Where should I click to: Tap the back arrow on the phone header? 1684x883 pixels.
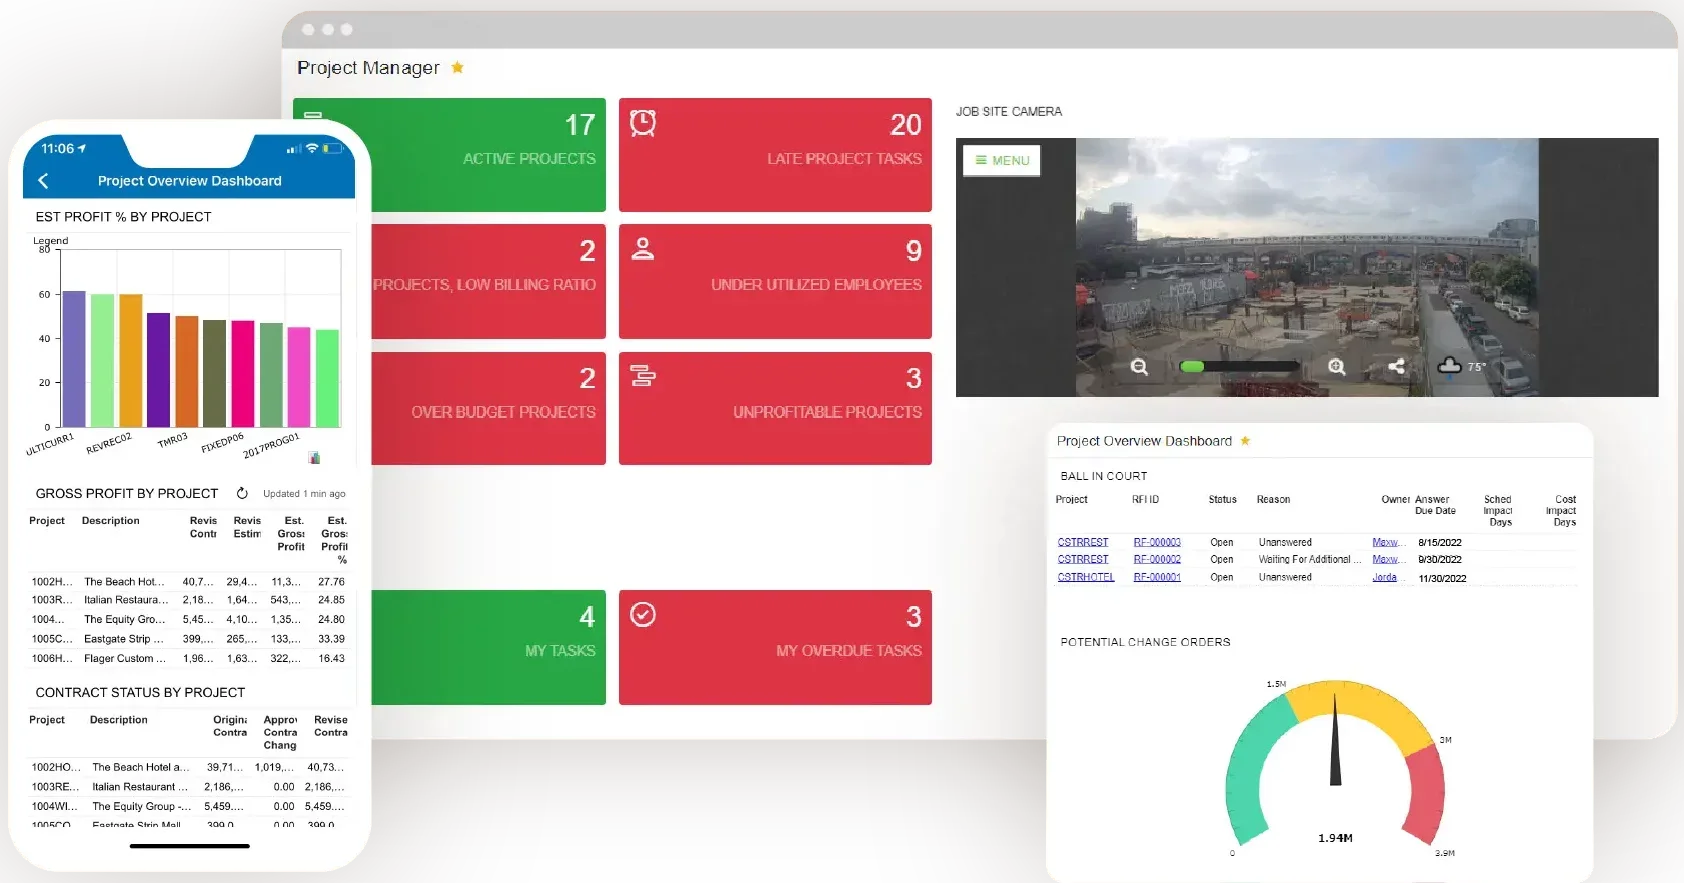(x=43, y=181)
